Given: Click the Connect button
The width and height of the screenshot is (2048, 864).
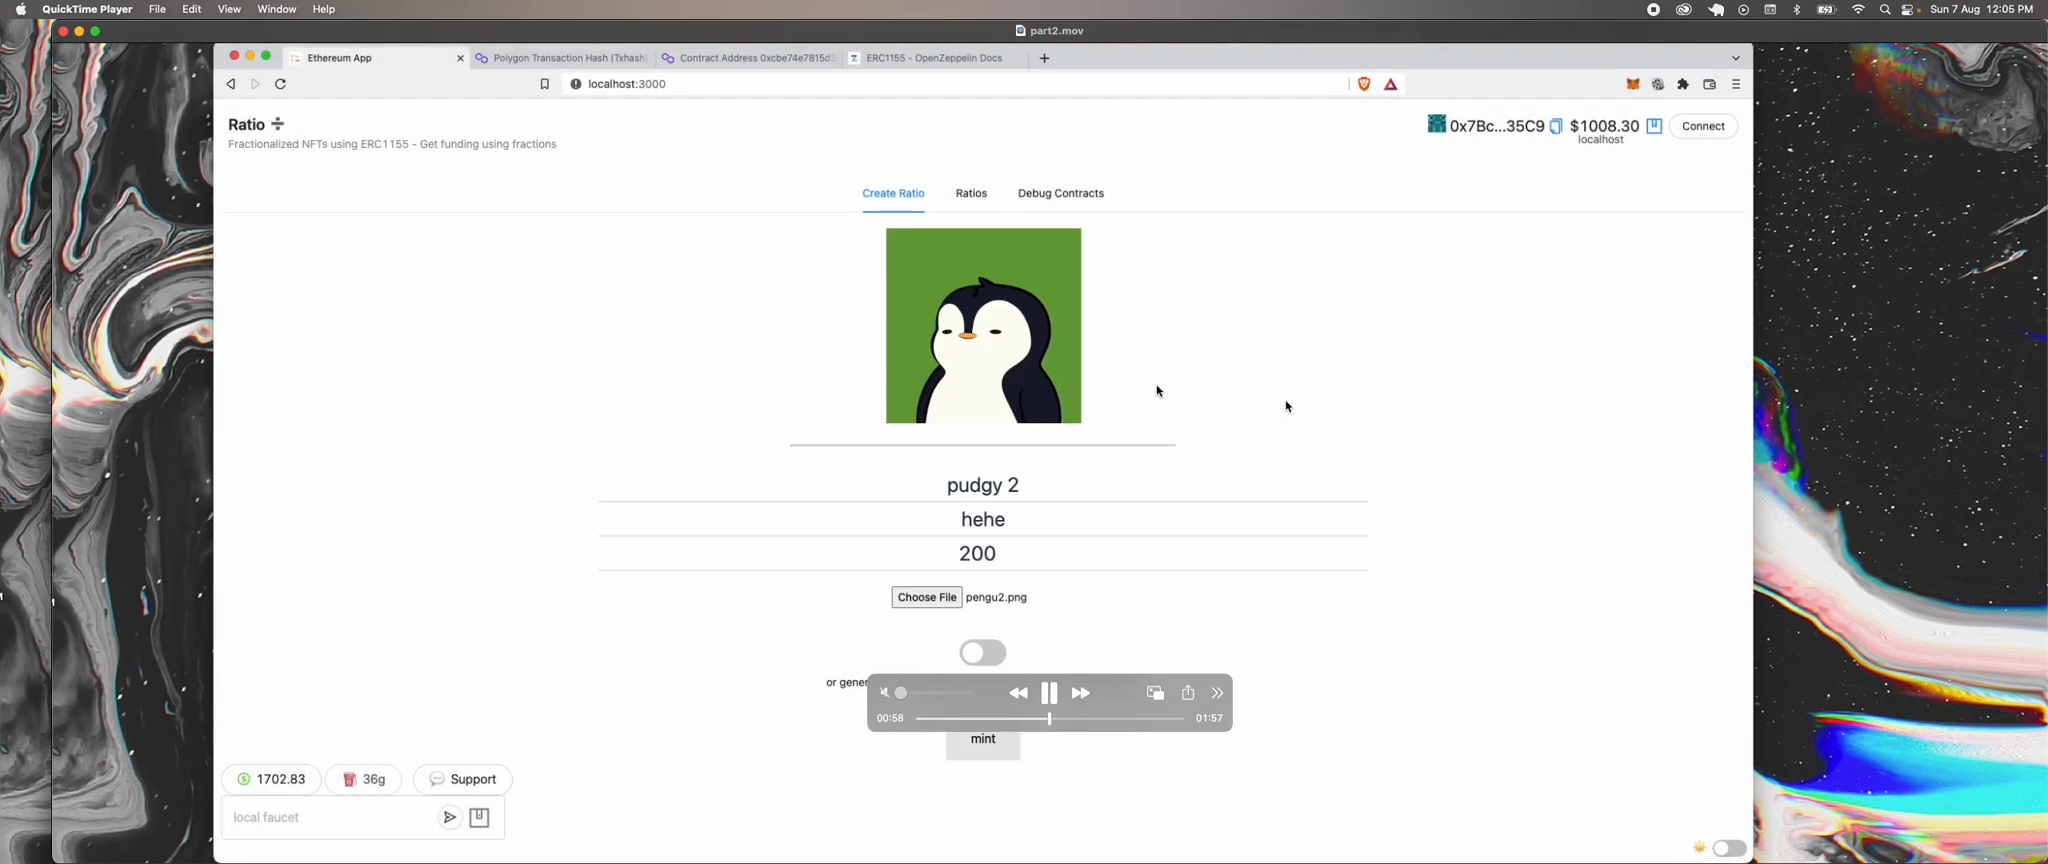Looking at the screenshot, I should coord(1703,126).
